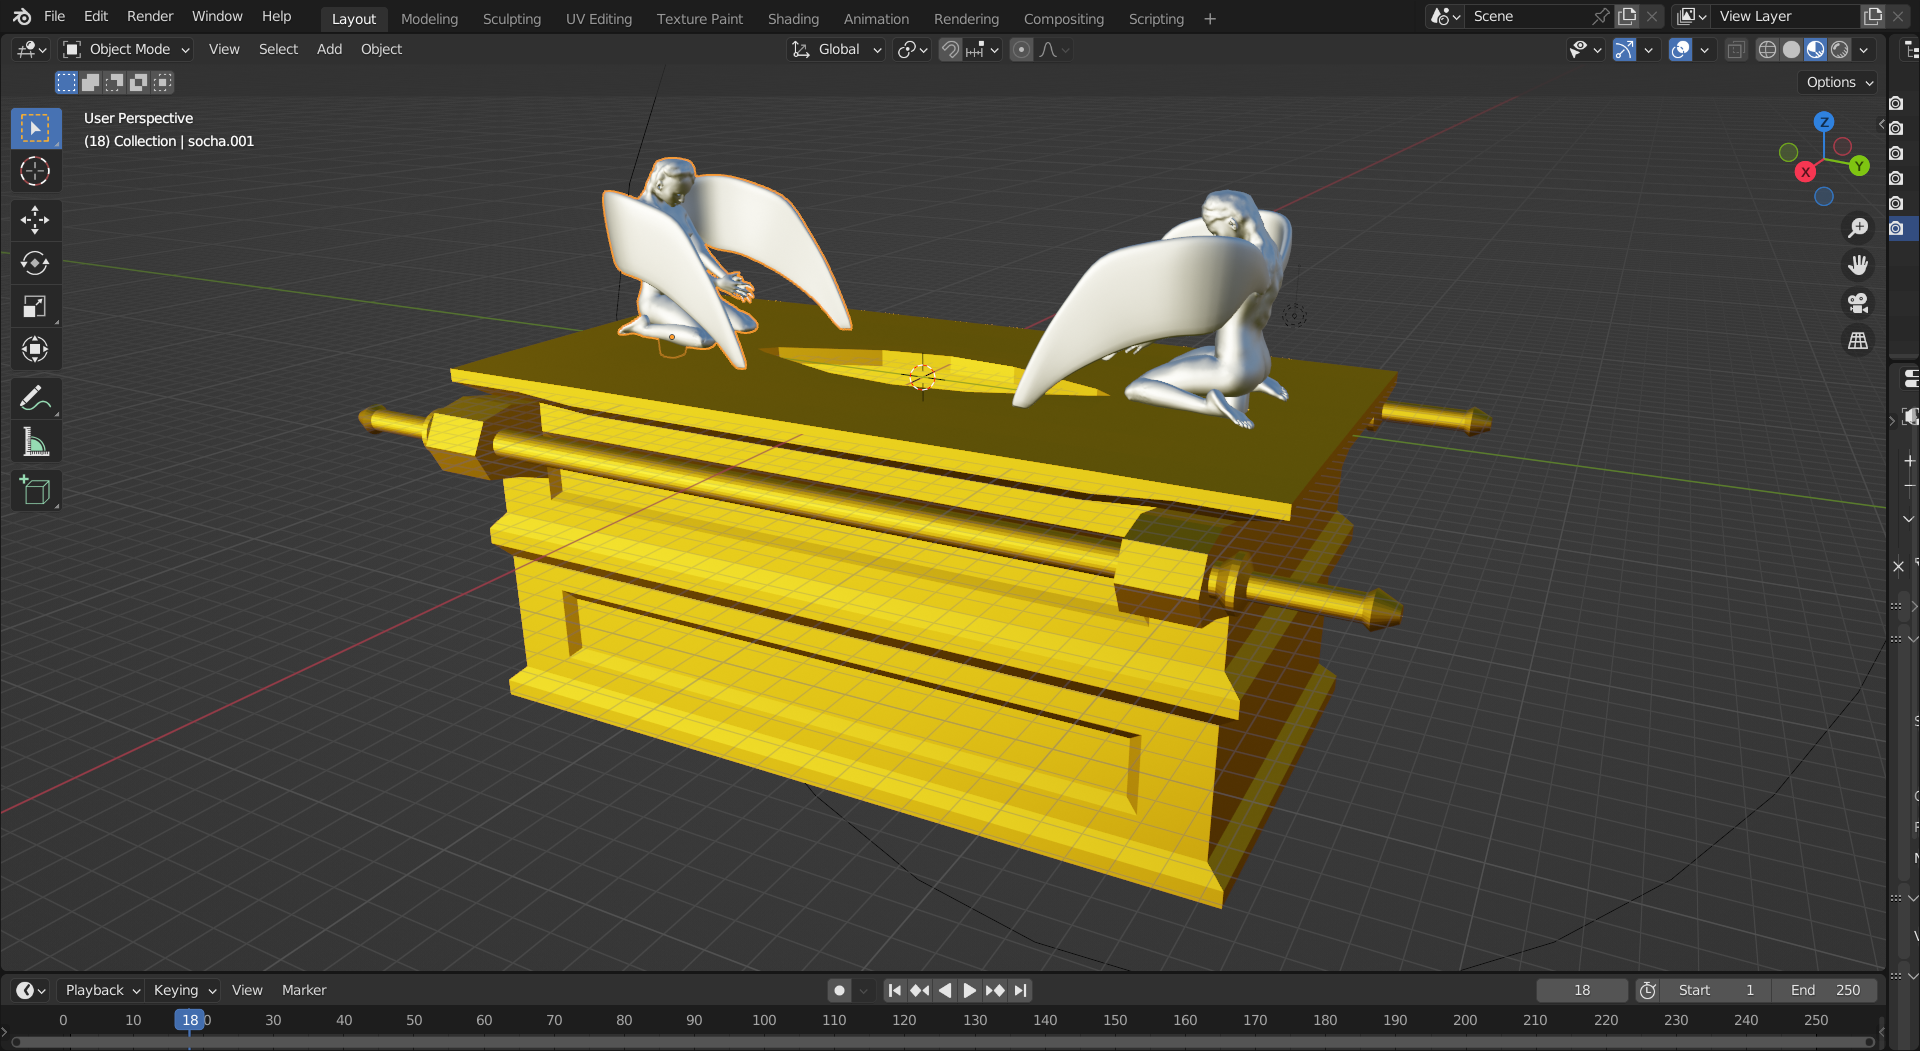Click the Add Cube tool
The height and width of the screenshot is (1051, 1920).
(x=36, y=490)
